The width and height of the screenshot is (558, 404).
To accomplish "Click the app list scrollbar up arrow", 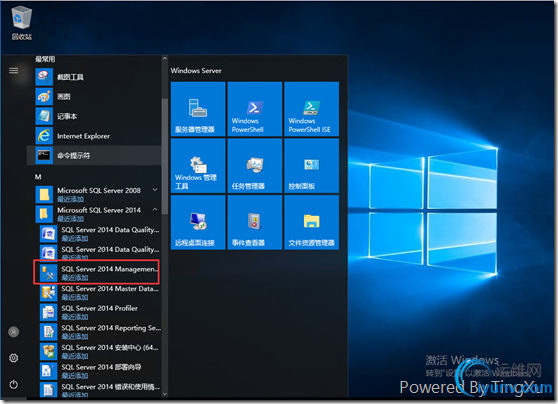I will click(x=165, y=58).
